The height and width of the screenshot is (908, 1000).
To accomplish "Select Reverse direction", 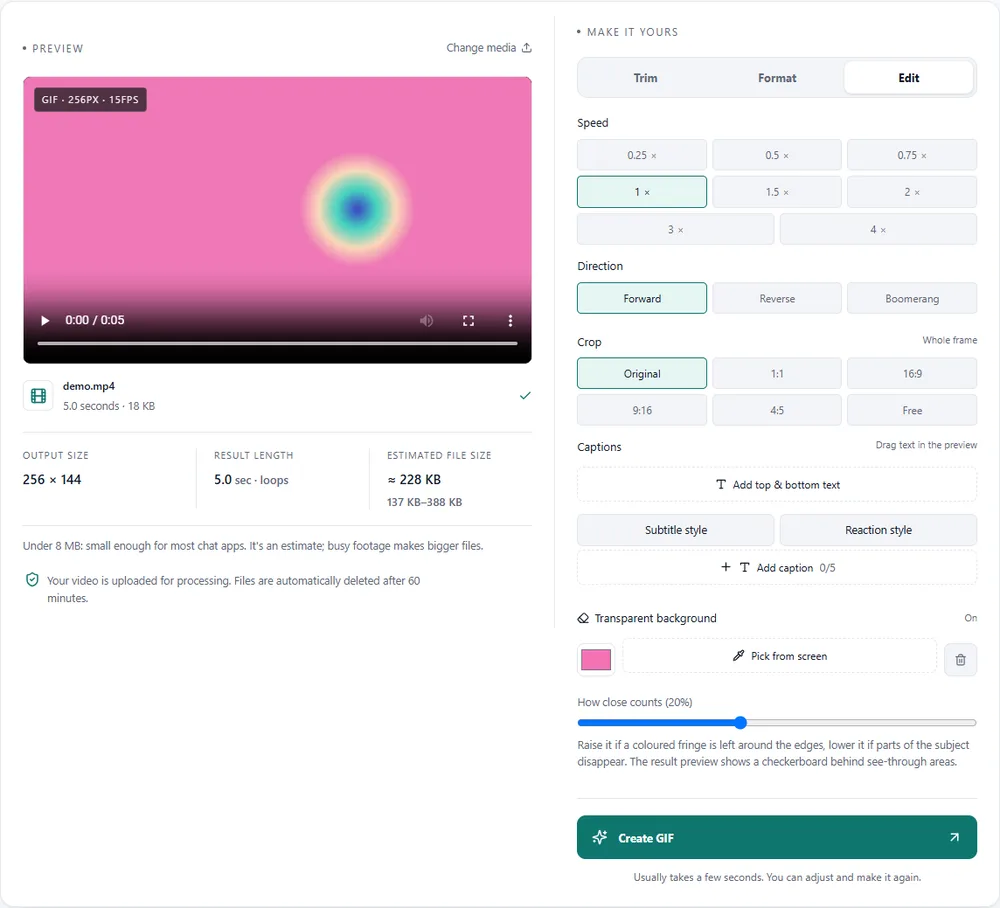I will [x=777, y=298].
